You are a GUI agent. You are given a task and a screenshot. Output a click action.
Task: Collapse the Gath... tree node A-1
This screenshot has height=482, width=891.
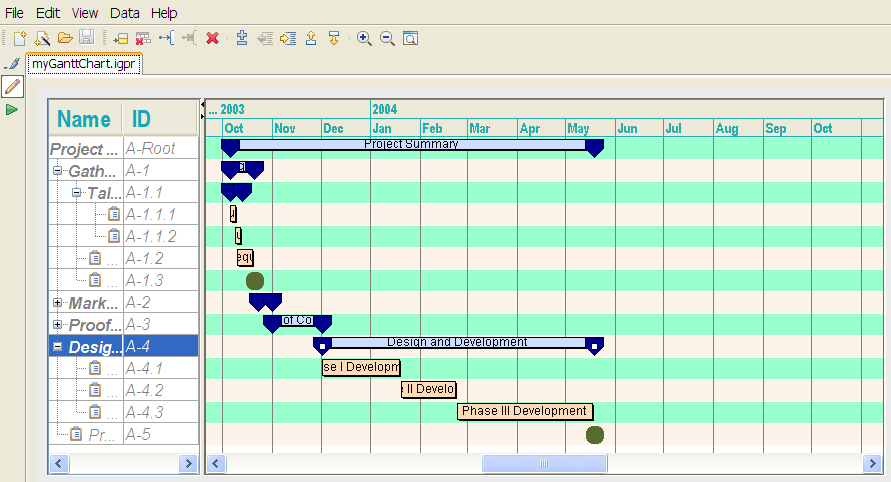[58, 171]
